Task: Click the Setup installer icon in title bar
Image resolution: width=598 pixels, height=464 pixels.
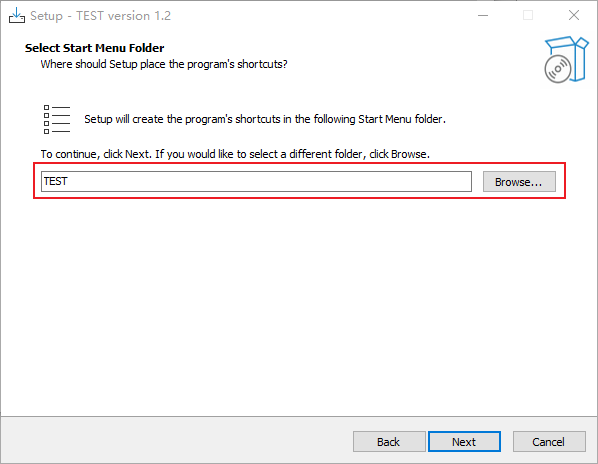Action: 17,15
